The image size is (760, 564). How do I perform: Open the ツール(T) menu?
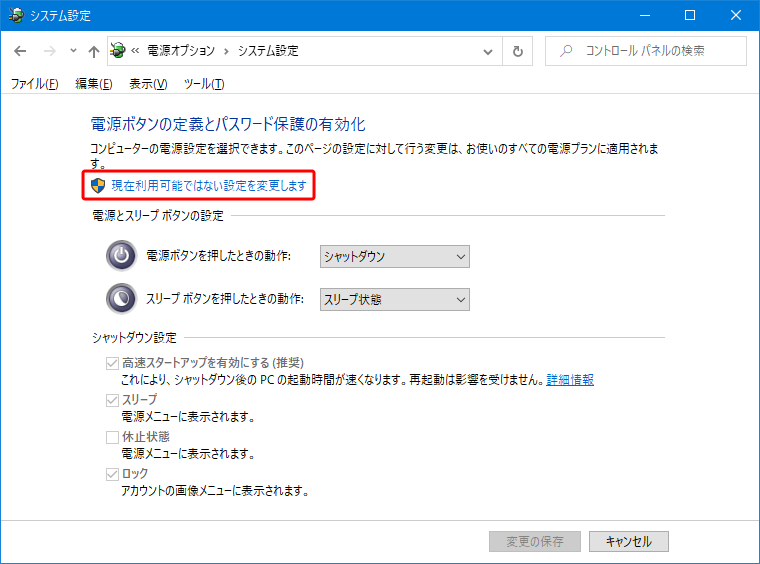(204, 84)
